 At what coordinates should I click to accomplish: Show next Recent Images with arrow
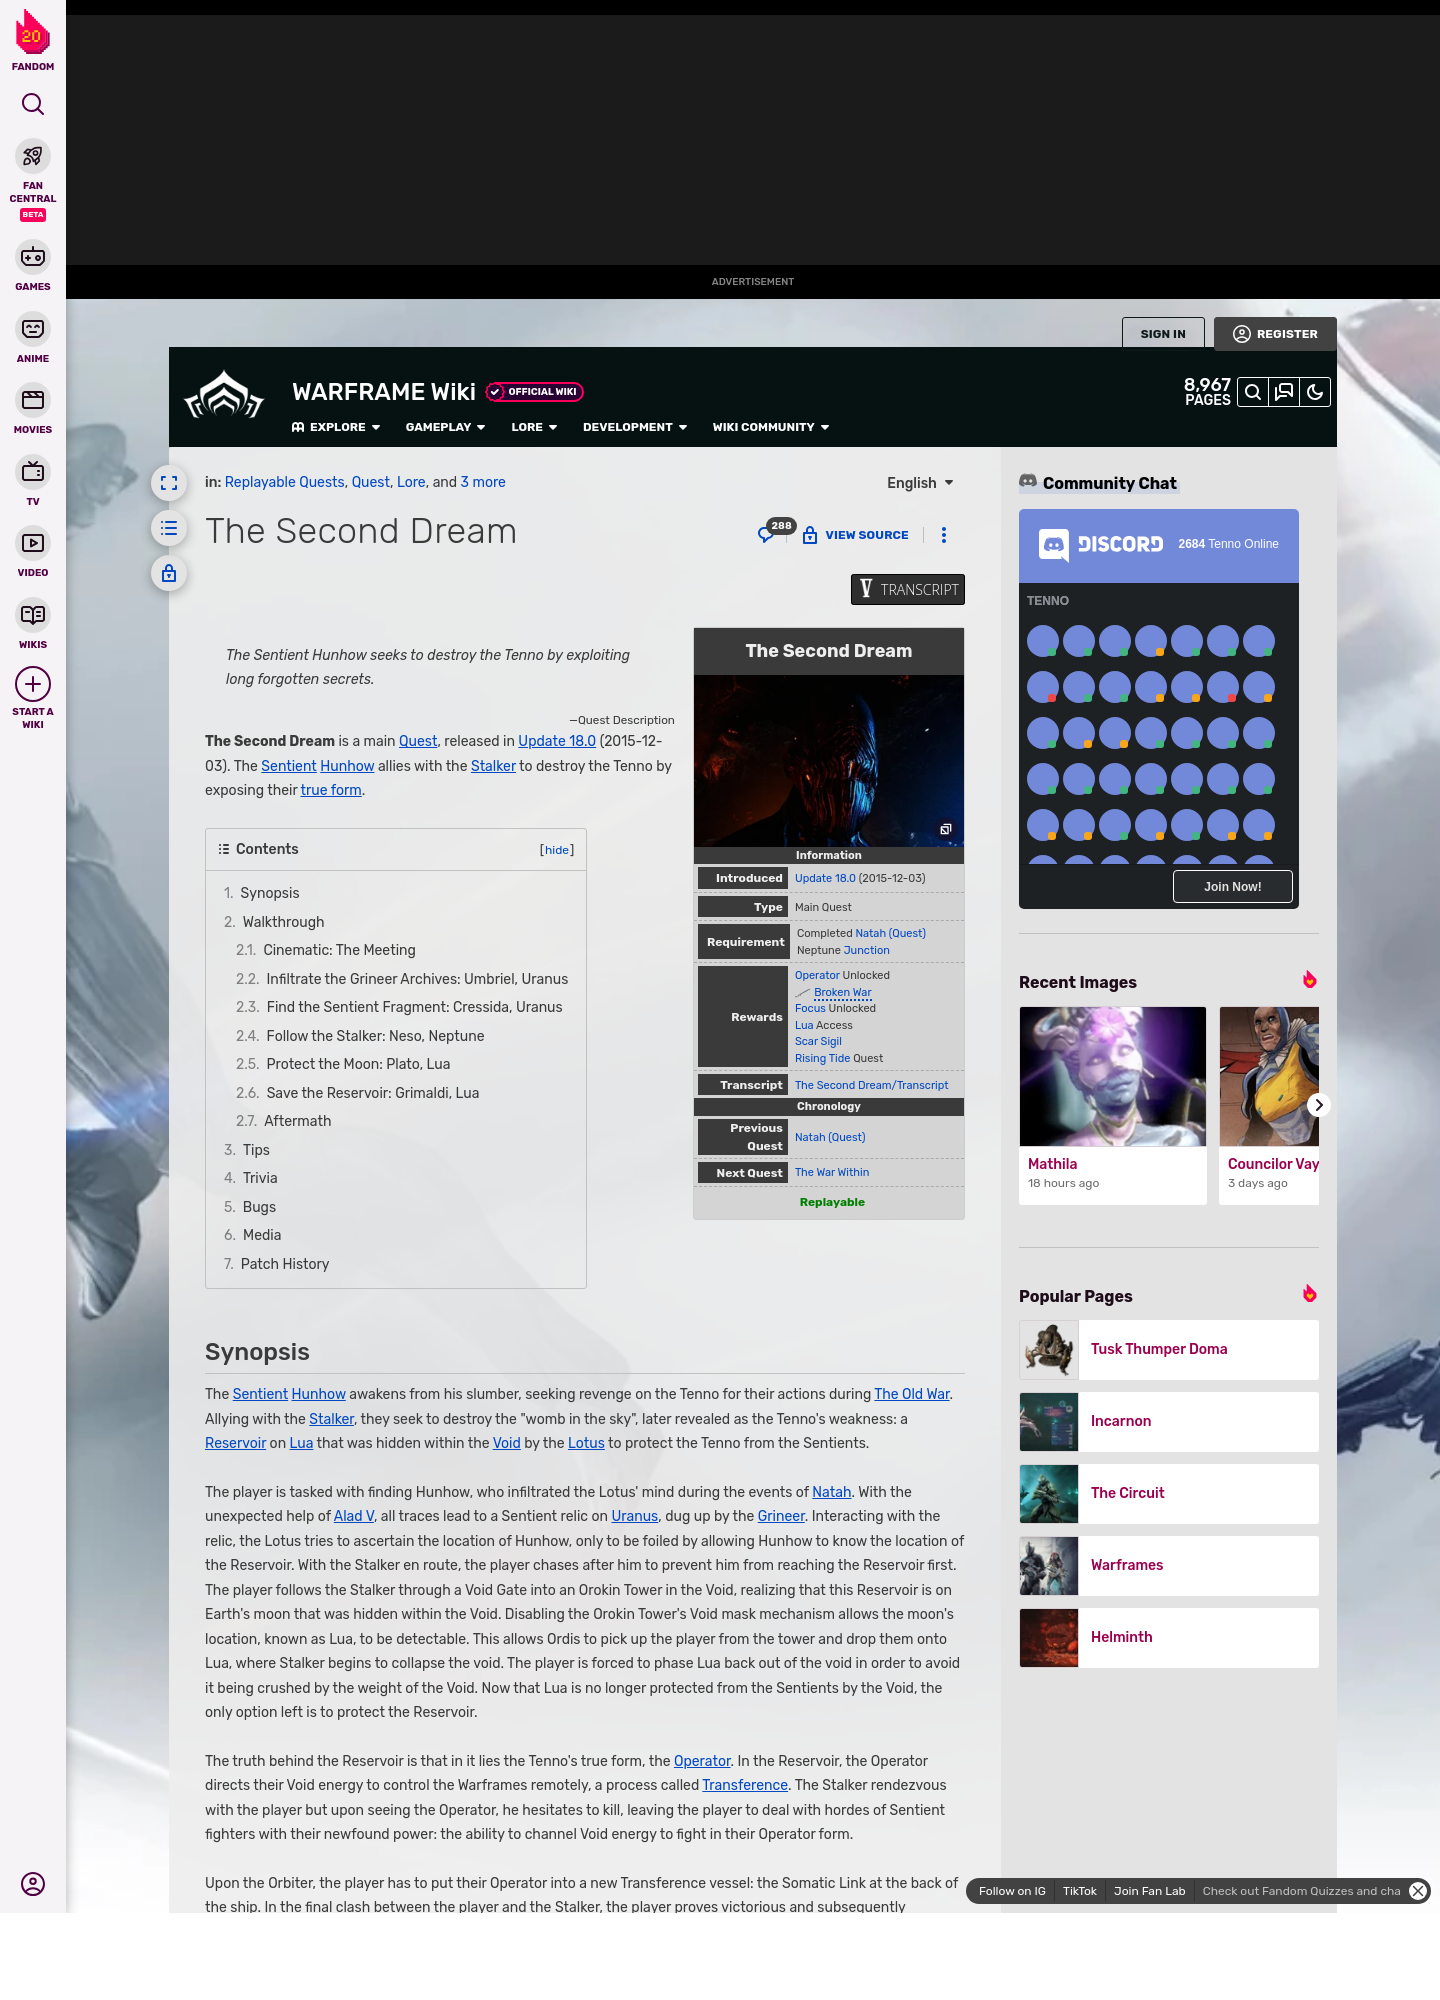click(1318, 1105)
